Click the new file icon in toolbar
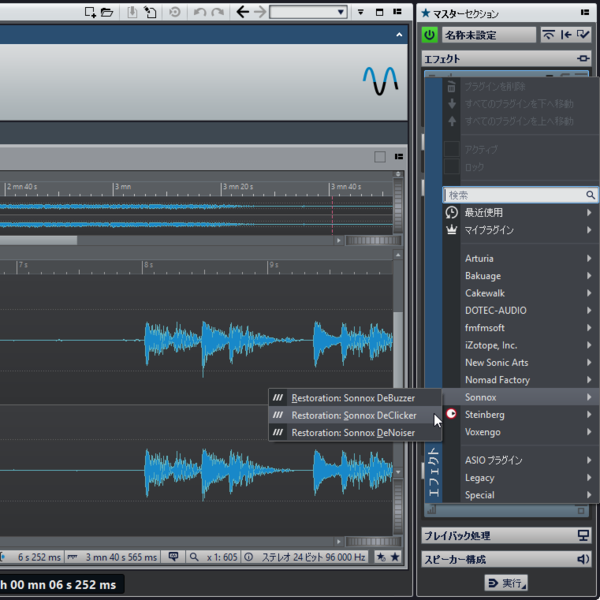This screenshot has width=600, height=600. tap(90, 12)
